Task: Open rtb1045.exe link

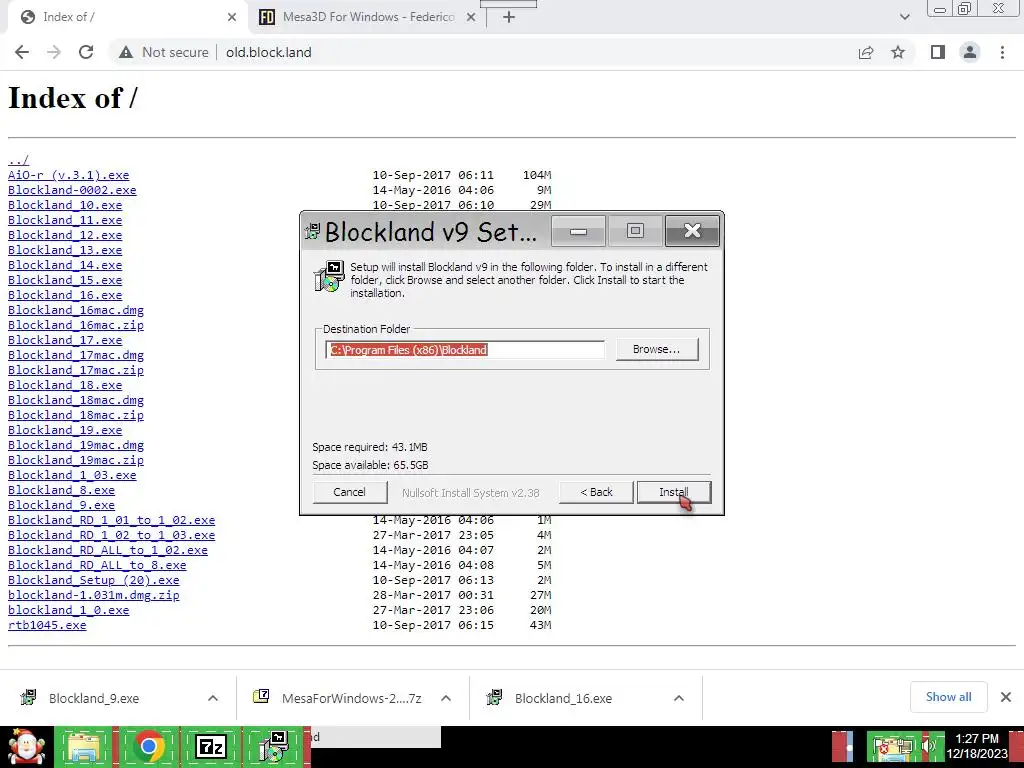Action: [x=47, y=626]
